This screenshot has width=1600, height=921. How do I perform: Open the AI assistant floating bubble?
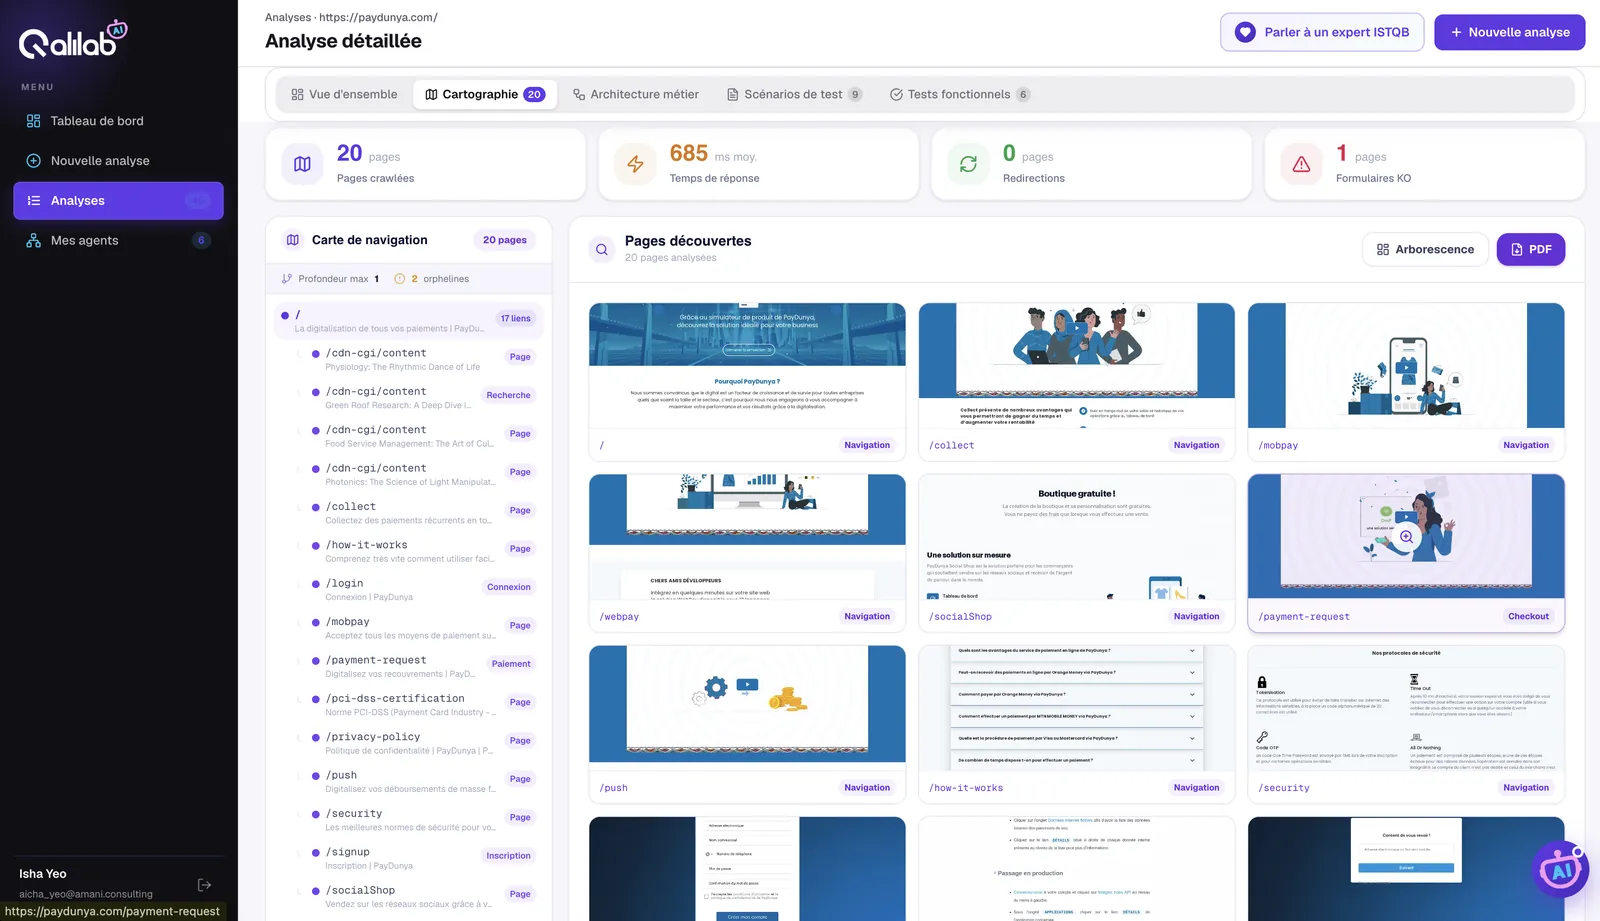pos(1560,869)
